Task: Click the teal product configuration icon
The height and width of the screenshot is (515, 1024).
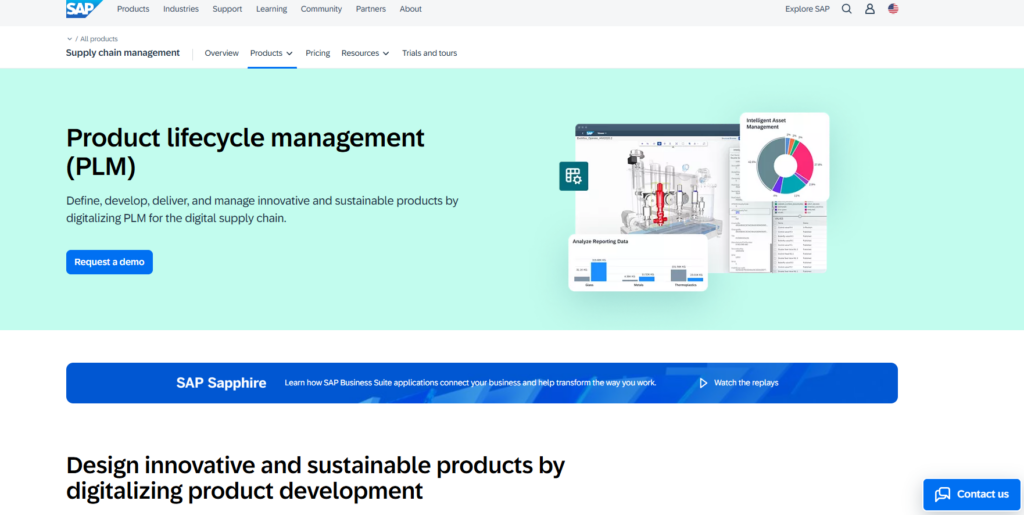Action: (573, 176)
